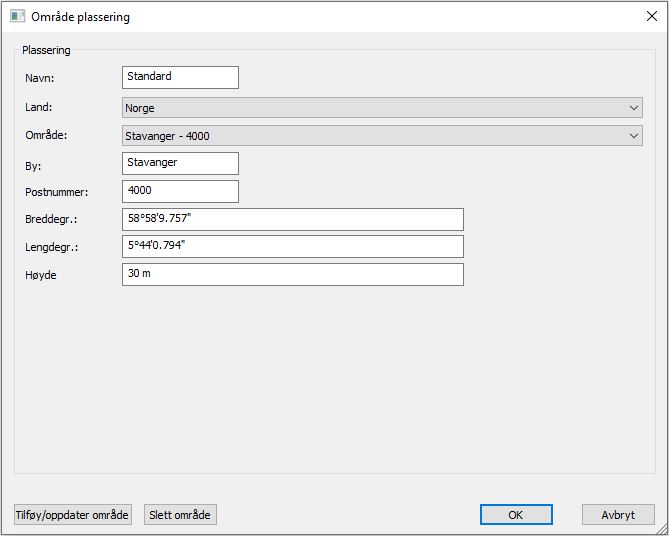
Task: Click the Postnummer: label text
Action: pyautogui.click(x=56, y=192)
